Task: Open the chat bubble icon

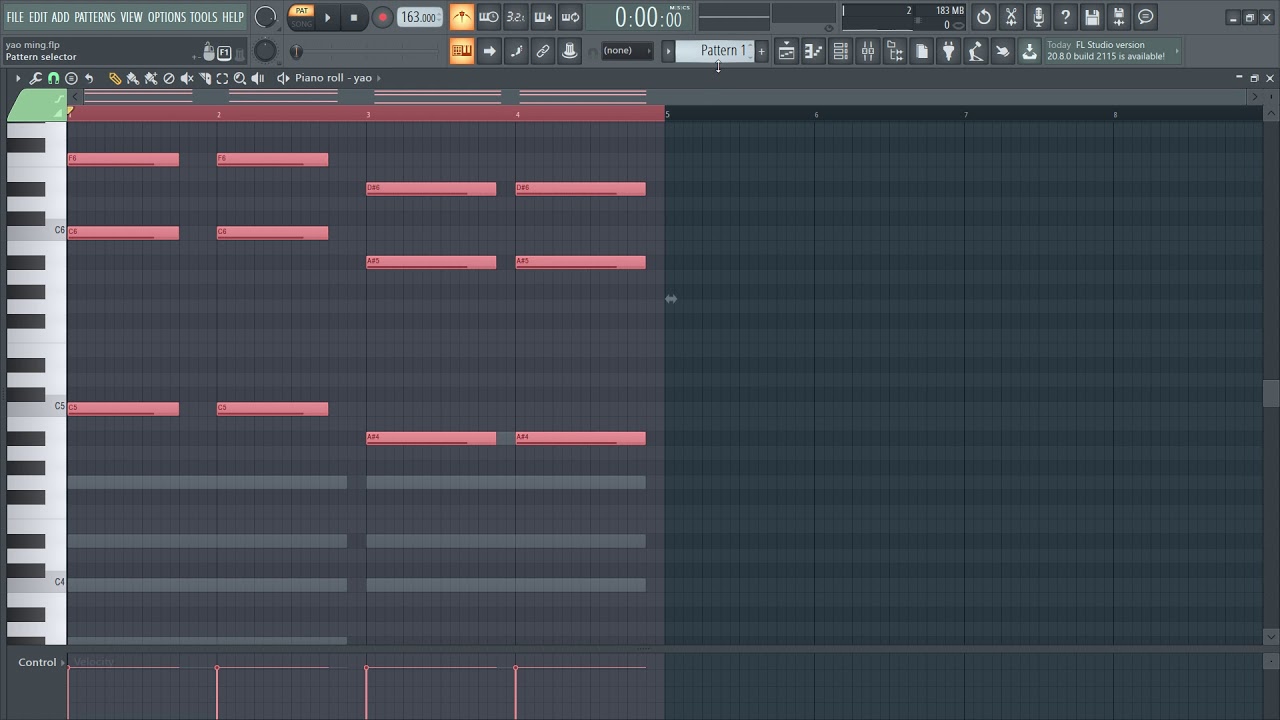Action: coord(1146,17)
